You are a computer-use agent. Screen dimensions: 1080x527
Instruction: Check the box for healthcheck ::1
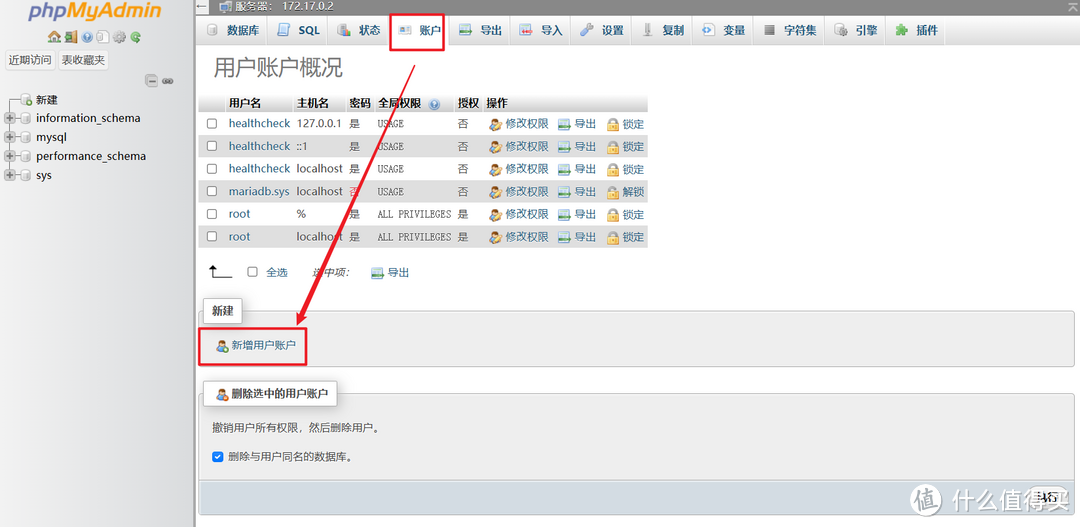(x=212, y=146)
